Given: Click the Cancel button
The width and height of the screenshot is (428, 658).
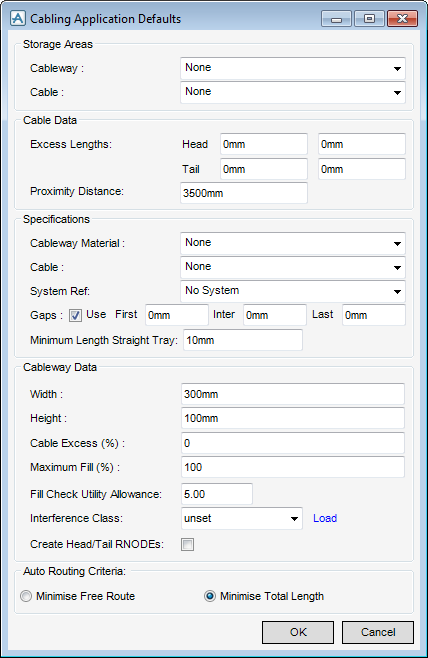Looking at the screenshot, I should [378, 632].
